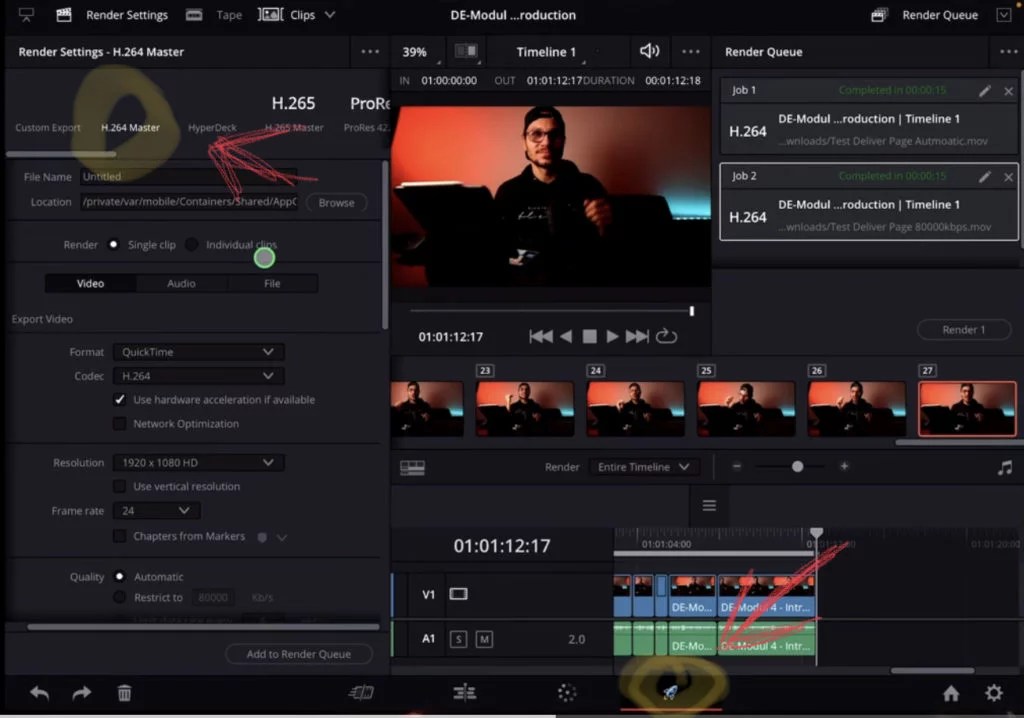Open the Deliver page rocket icon

[x=670, y=692]
